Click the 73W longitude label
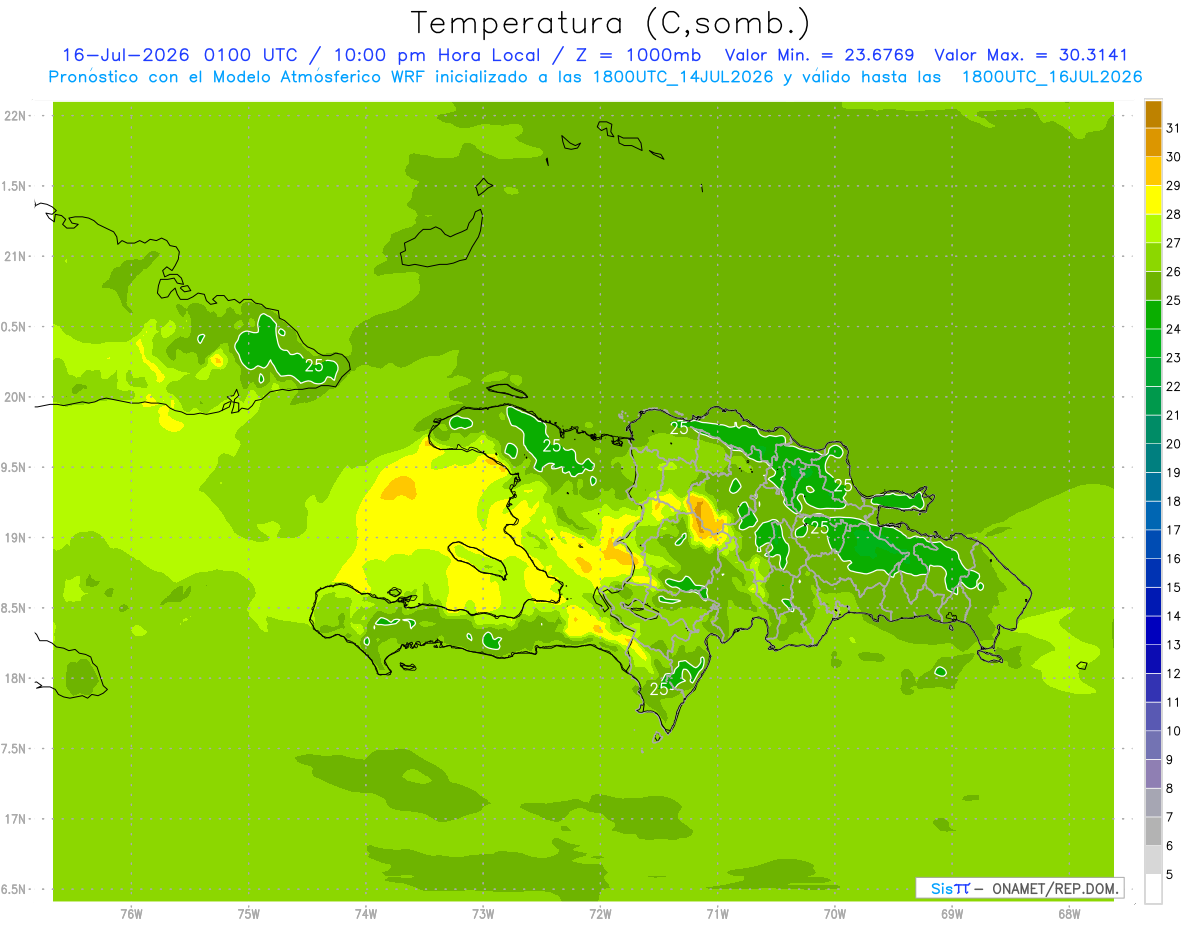1200x927 pixels. (x=483, y=913)
